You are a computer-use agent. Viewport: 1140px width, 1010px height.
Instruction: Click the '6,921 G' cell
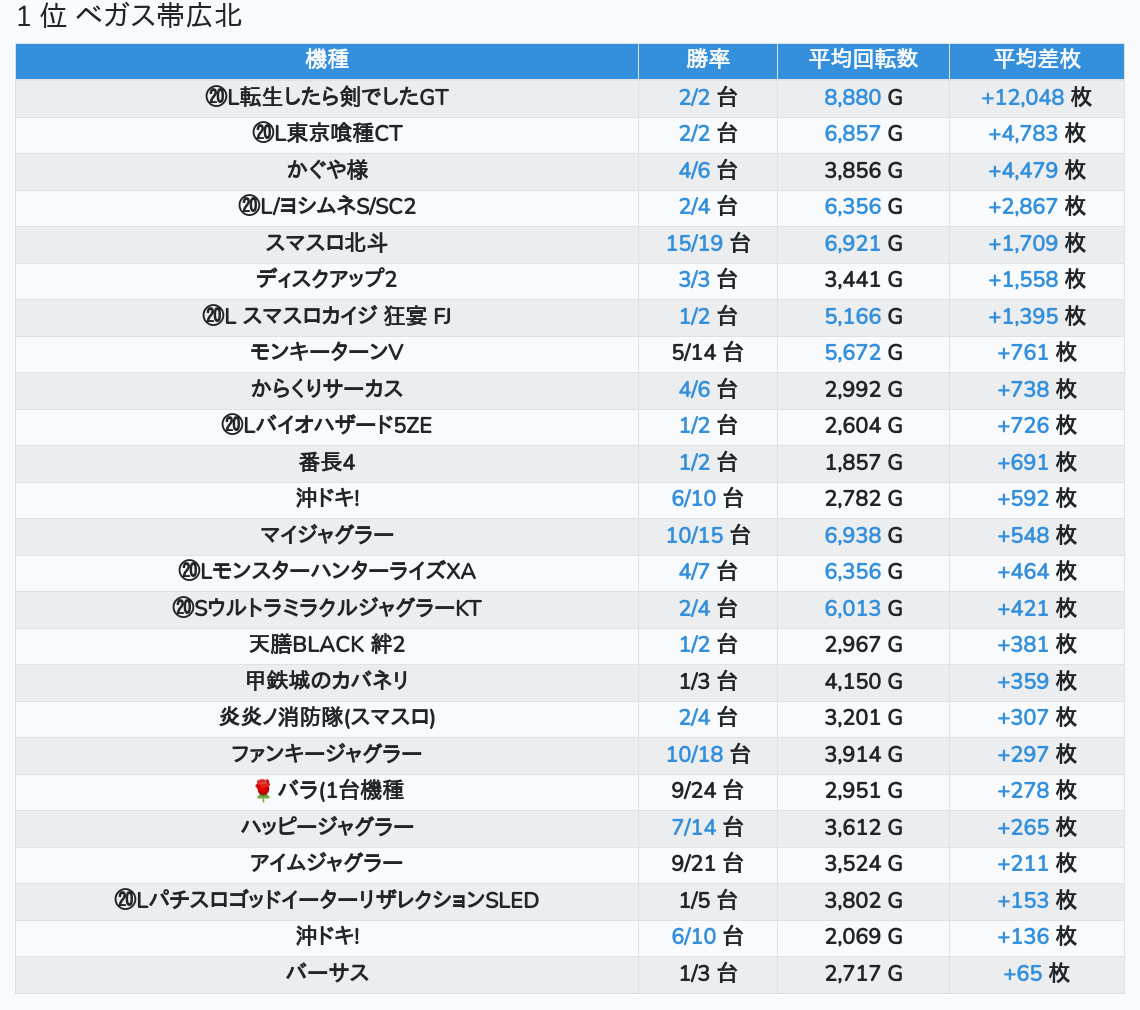(863, 243)
